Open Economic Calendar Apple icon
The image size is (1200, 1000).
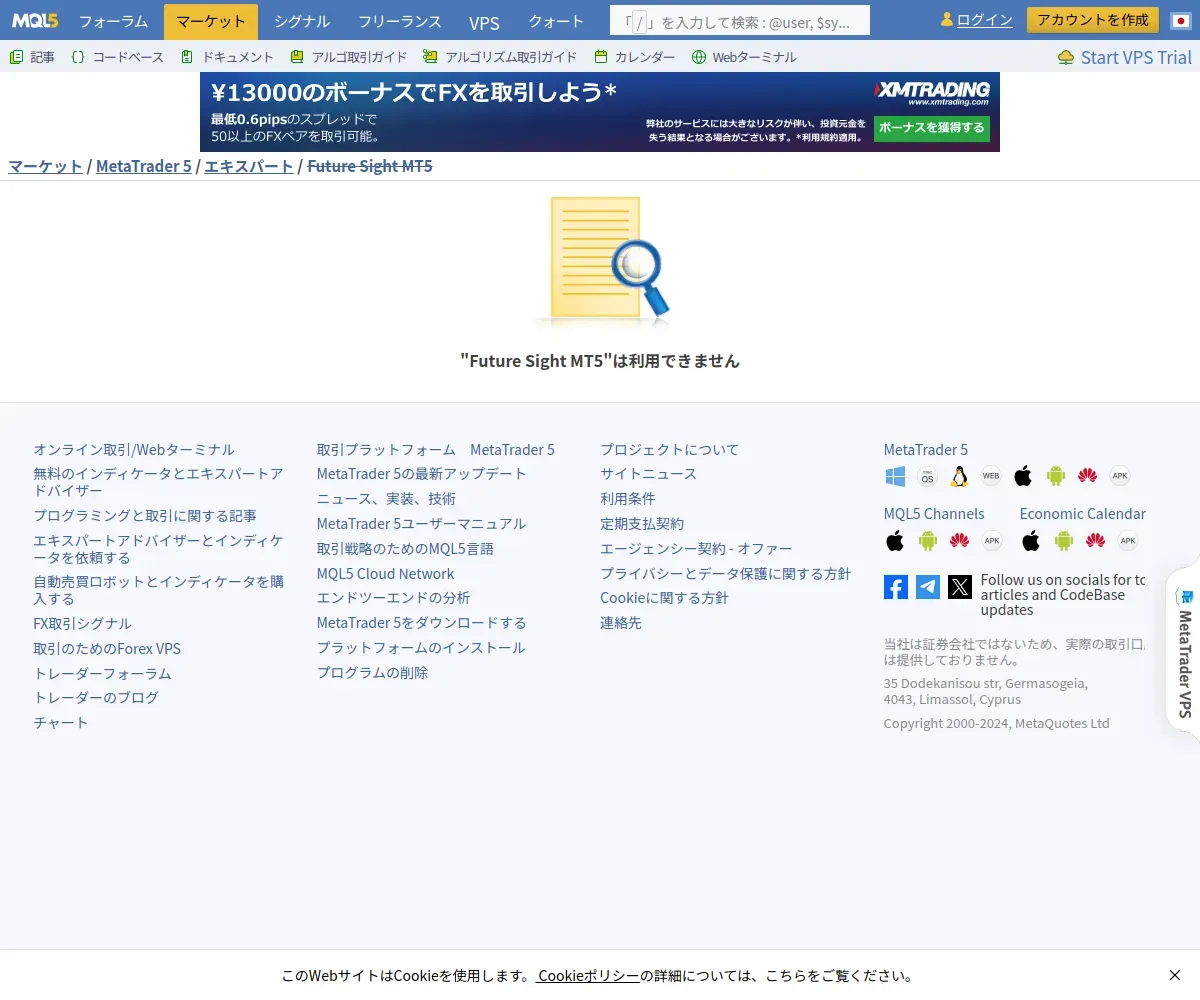pyautogui.click(x=1031, y=541)
